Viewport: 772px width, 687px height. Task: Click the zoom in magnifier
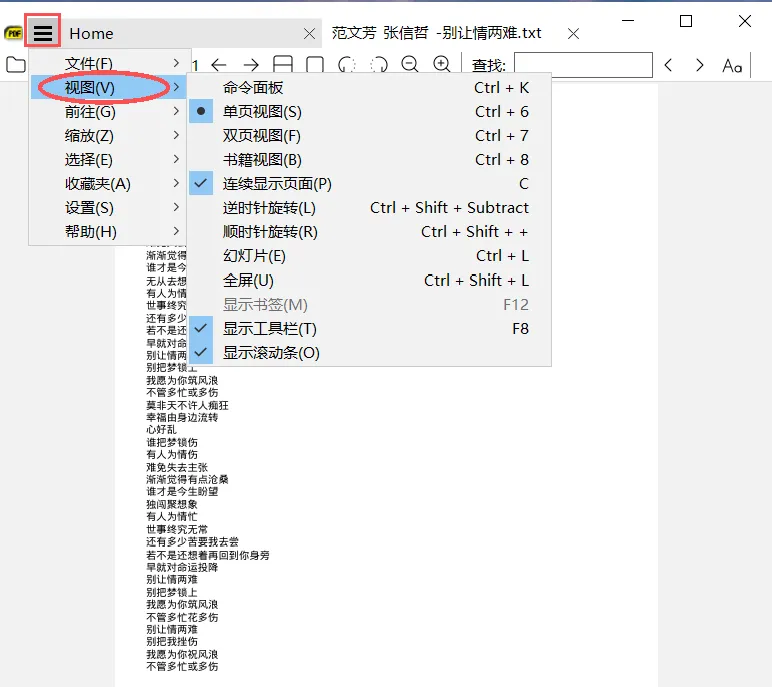pyautogui.click(x=442, y=64)
